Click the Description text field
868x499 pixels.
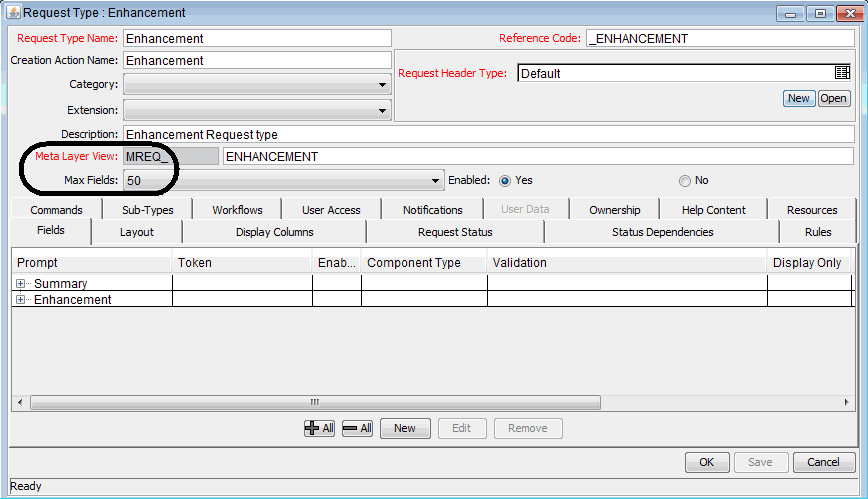[488, 134]
